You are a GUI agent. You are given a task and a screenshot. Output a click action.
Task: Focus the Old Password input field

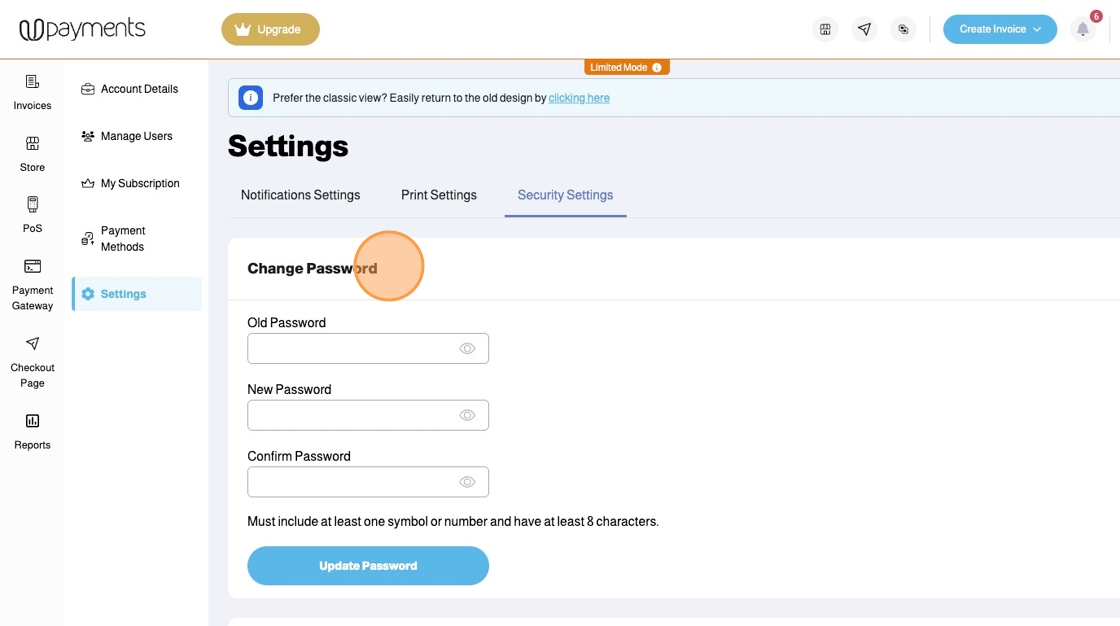click(350, 349)
